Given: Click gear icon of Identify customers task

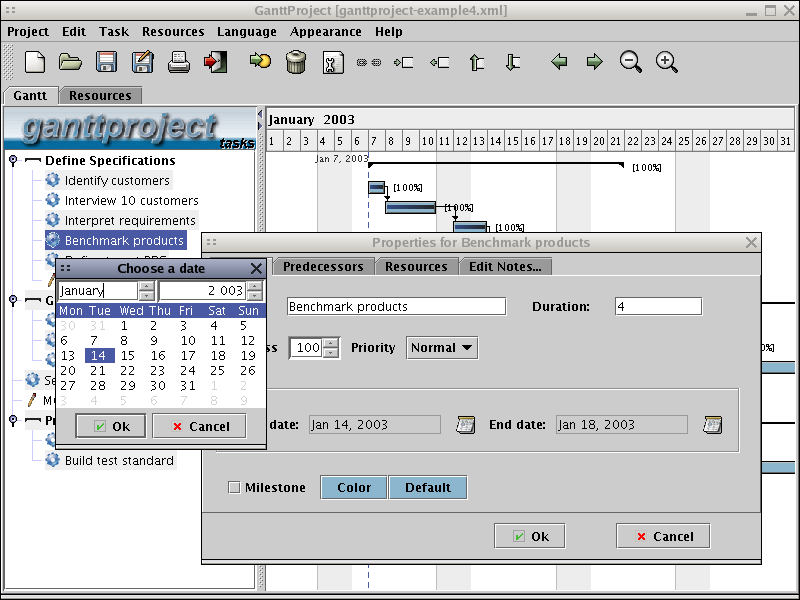Looking at the screenshot, I should 53,180.
